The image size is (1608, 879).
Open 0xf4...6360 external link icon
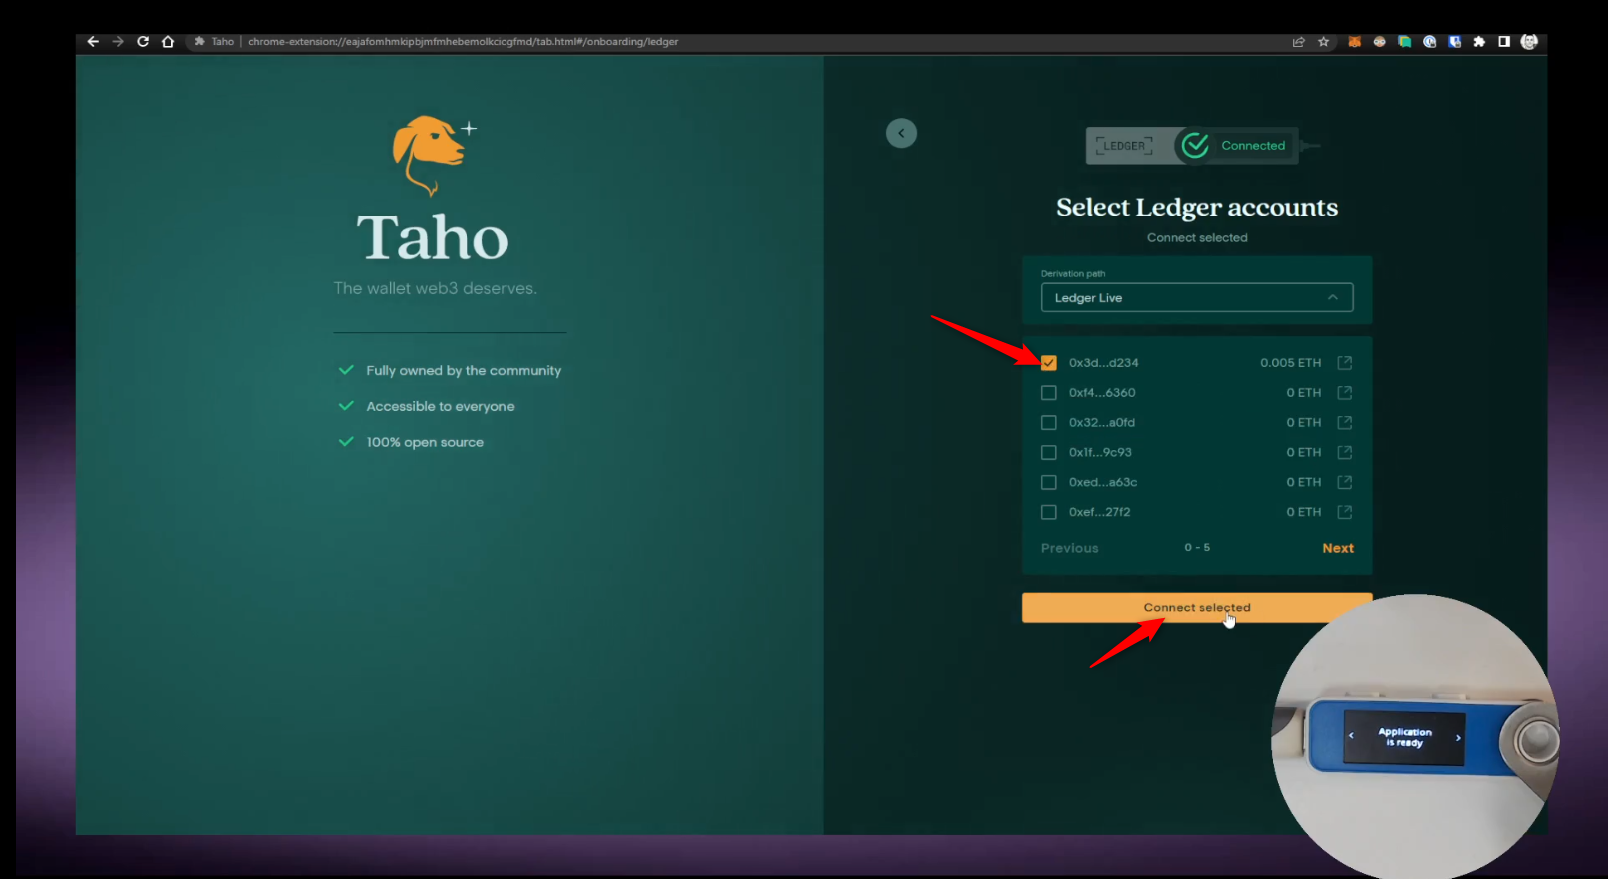tap(1344, 393)
